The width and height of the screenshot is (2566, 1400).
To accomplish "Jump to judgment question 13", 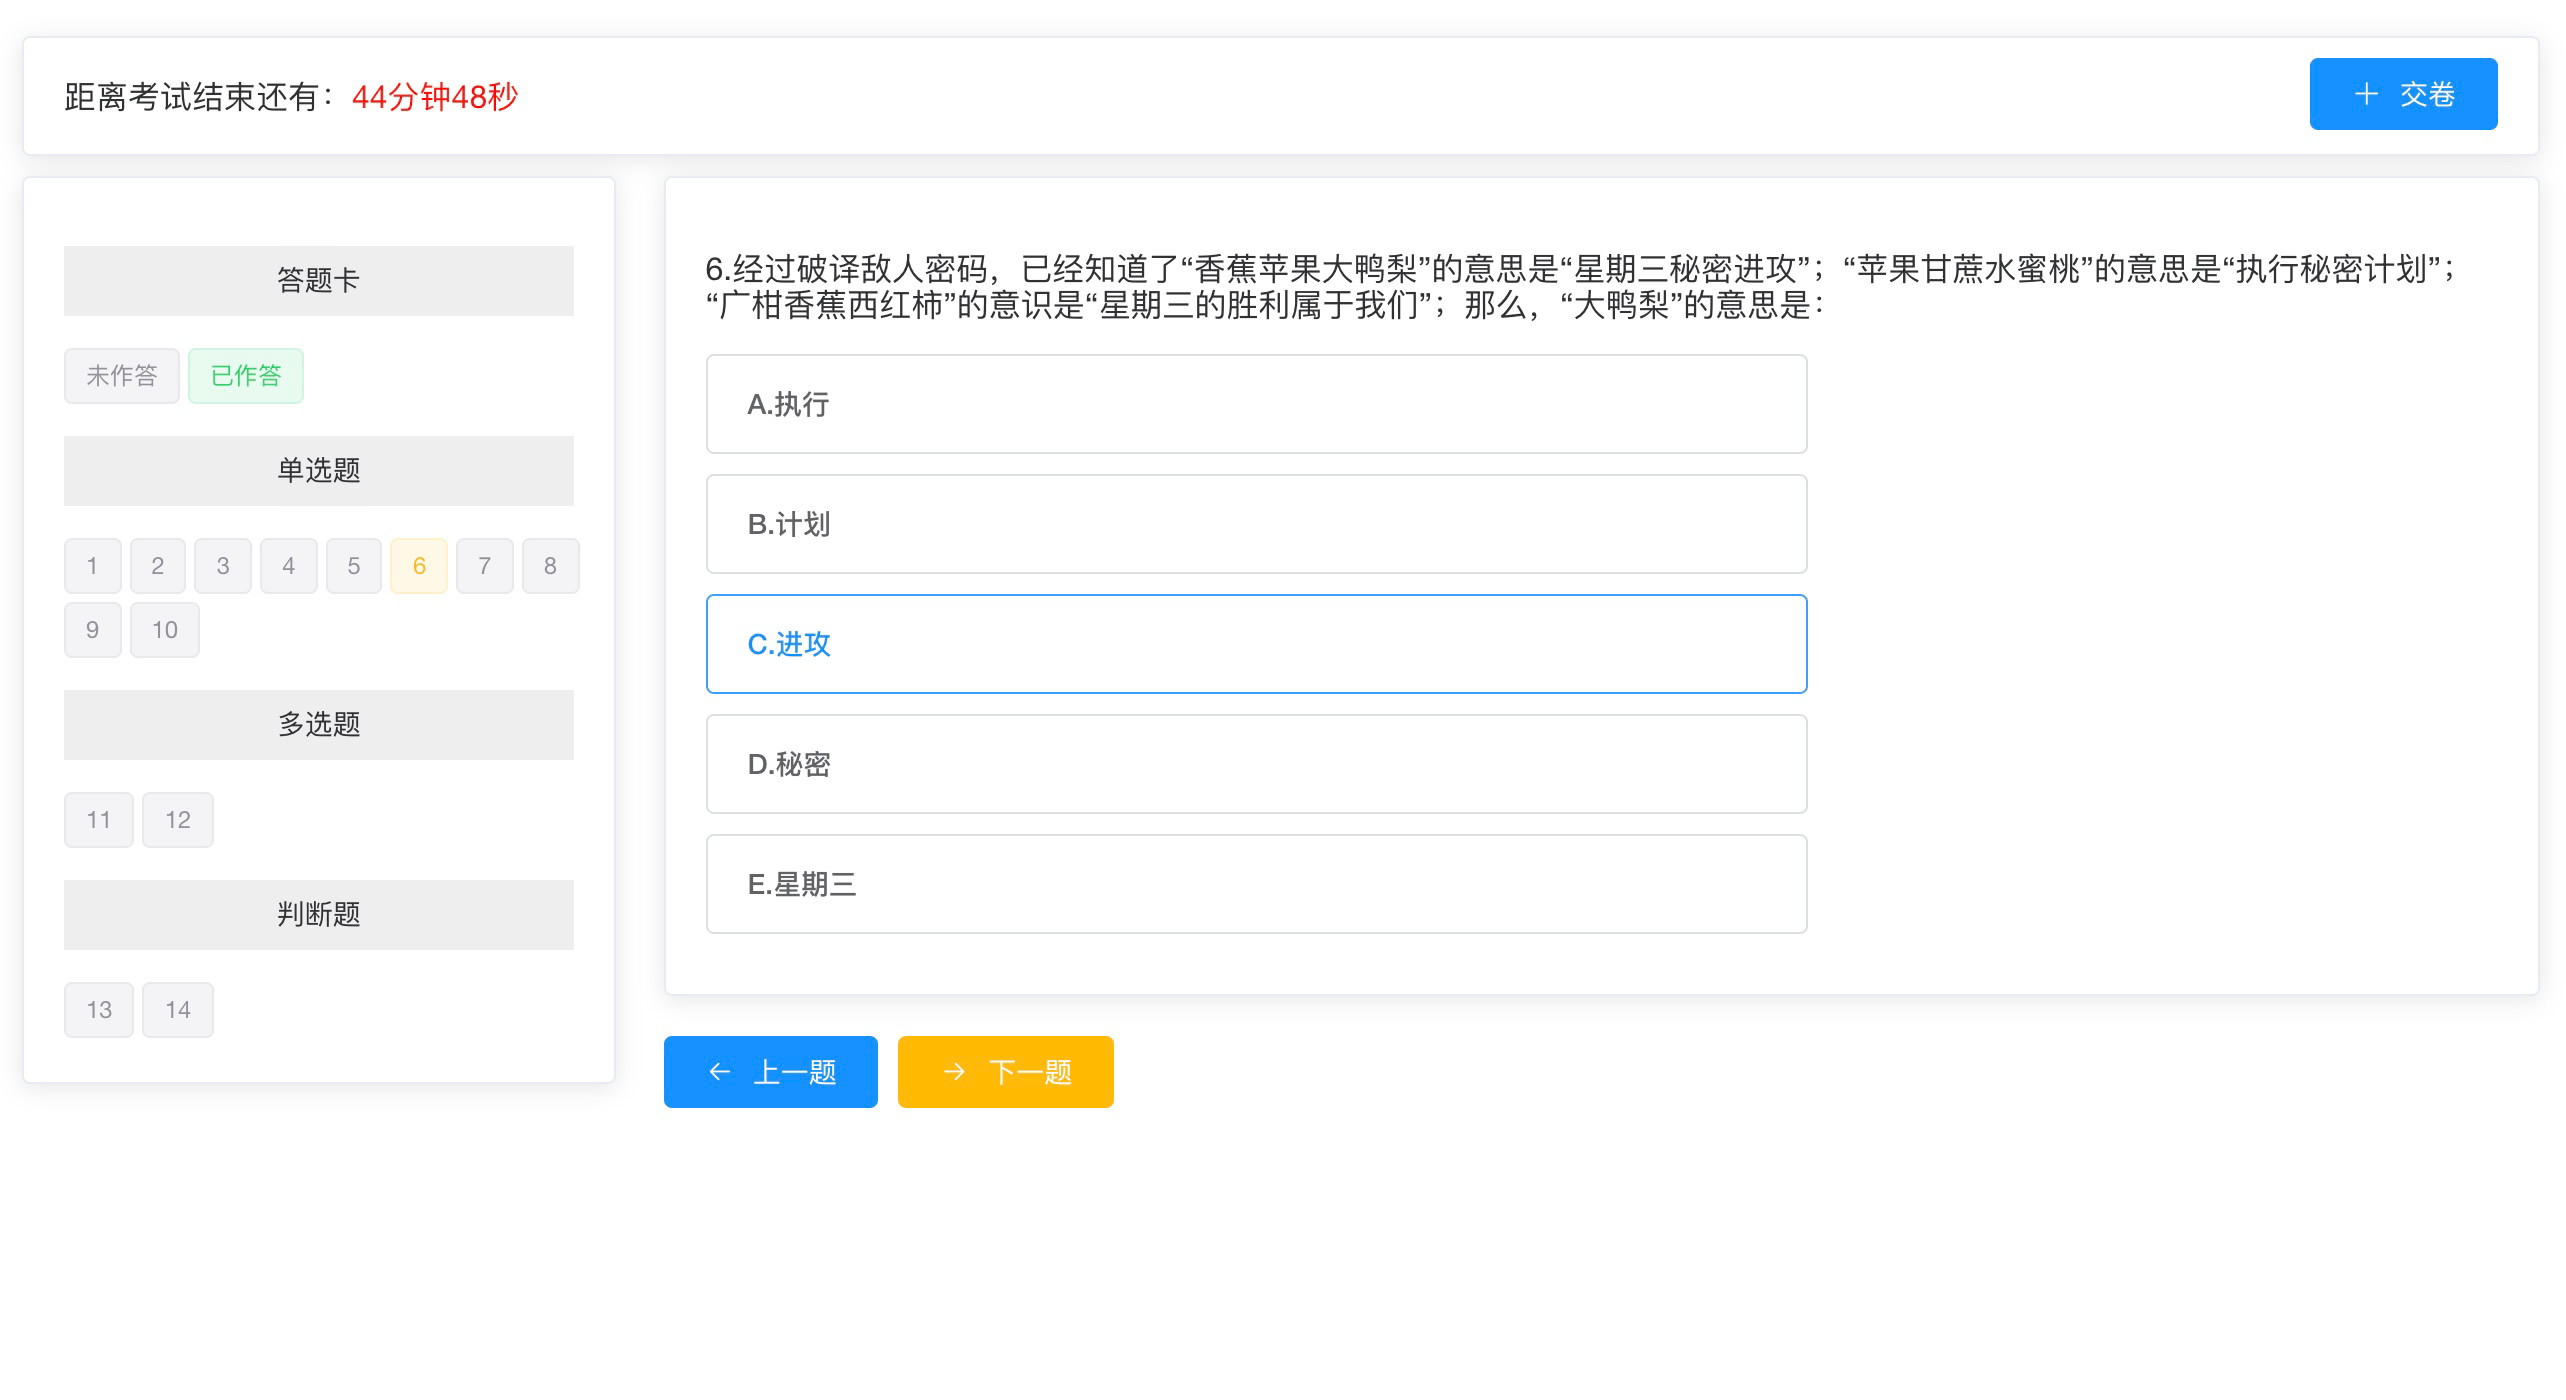I will coord(98,1009).
